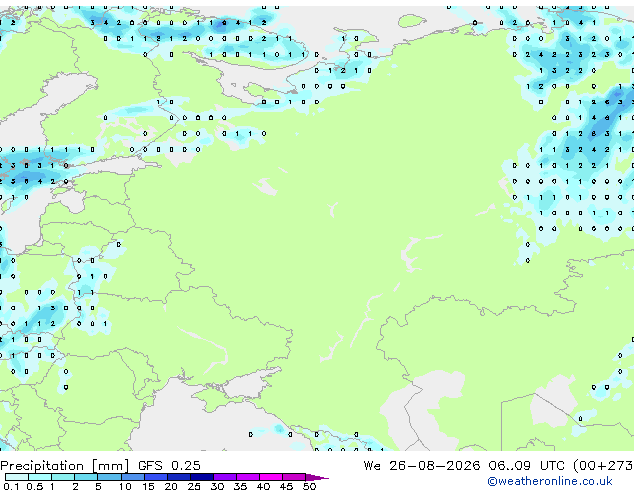Click the '0.1' legend scale label
Screen dimensions: 634x490
click(x=11, y=486)
